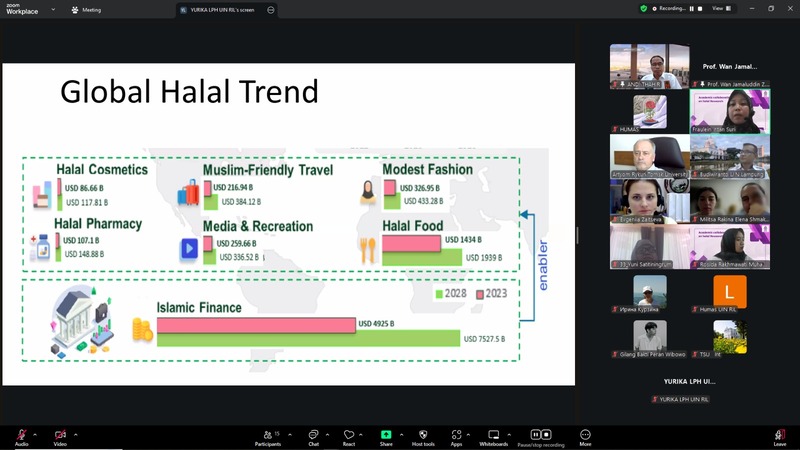
Task: Click the green encryption shield icon
Action: tap(644, 8)
